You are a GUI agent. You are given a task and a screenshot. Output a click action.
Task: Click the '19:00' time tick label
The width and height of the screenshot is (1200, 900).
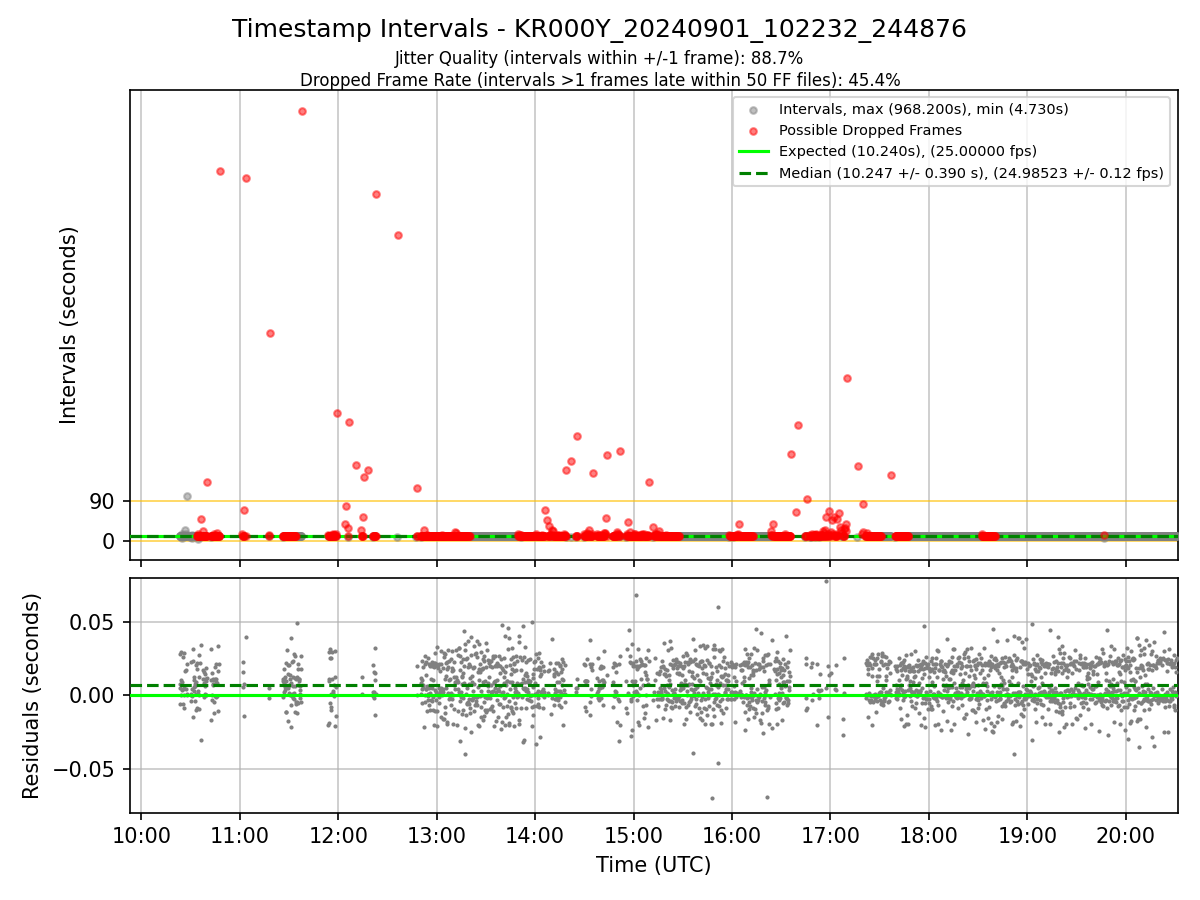[x=1028, y=837]
